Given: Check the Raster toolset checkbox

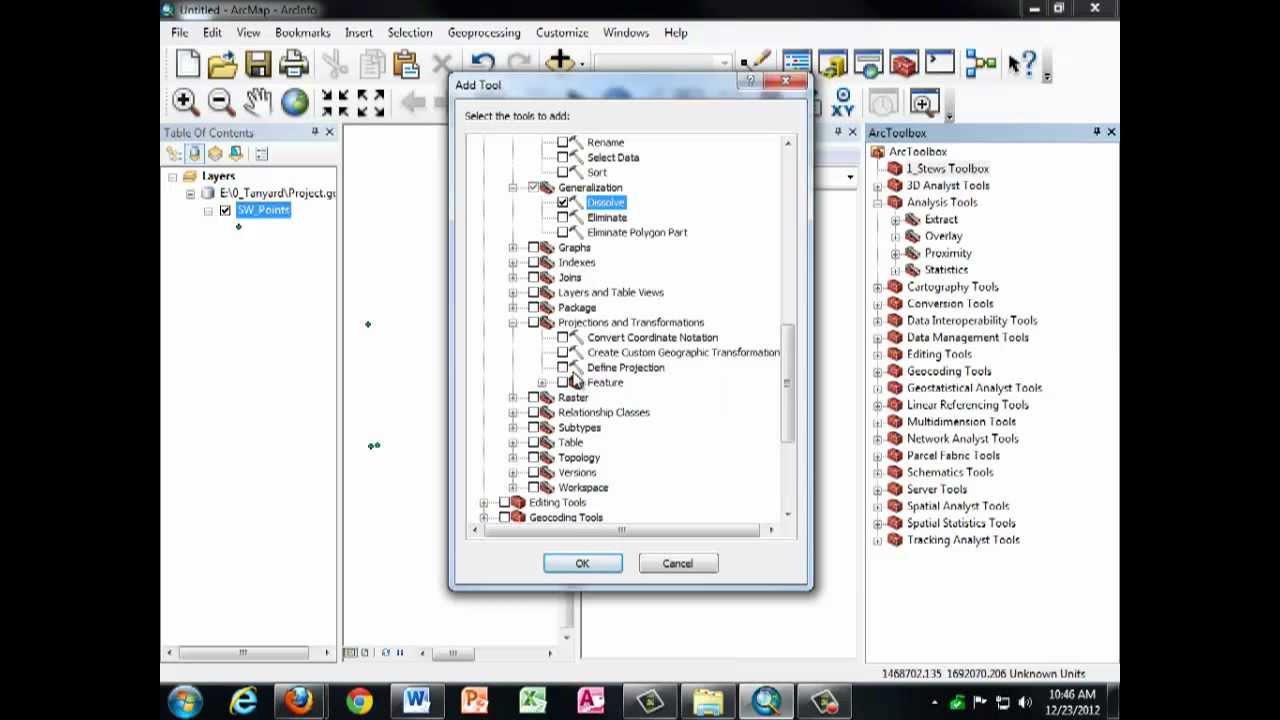Looking at the screenshot, I should 533,397.
